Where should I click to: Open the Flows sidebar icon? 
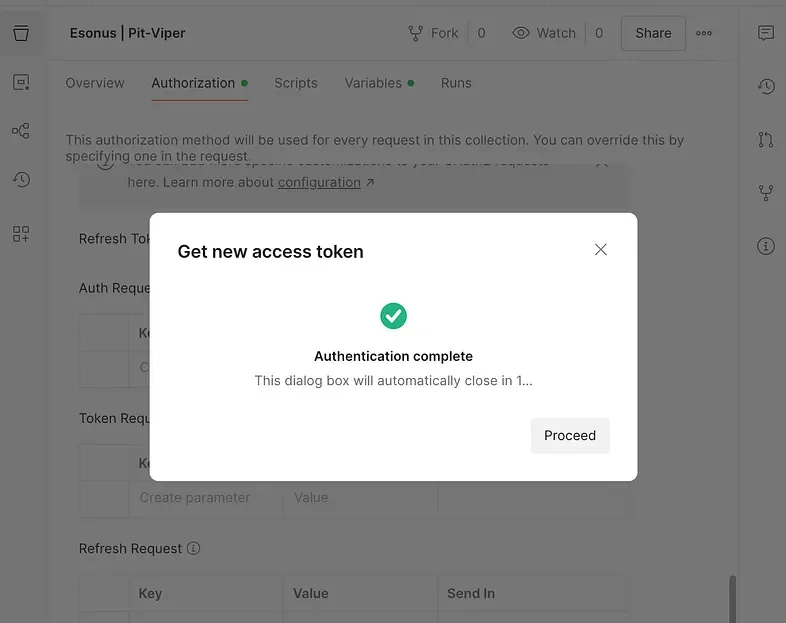click(21, 131)
